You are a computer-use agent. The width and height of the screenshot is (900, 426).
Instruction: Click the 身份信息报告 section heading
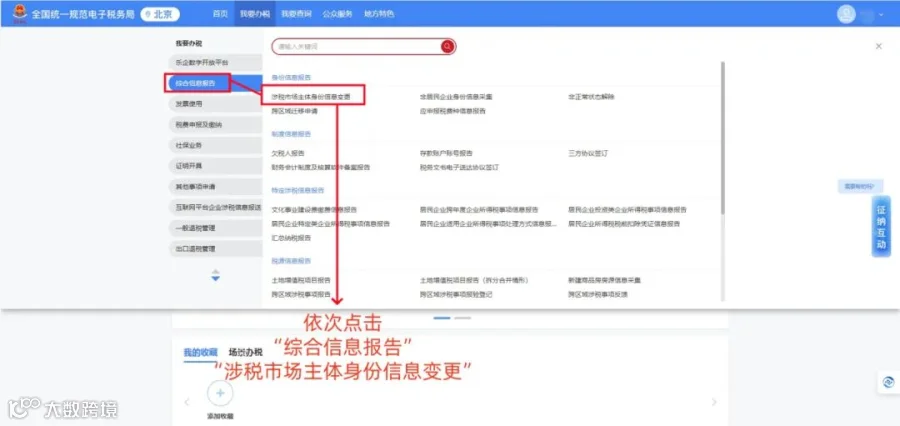291,77
